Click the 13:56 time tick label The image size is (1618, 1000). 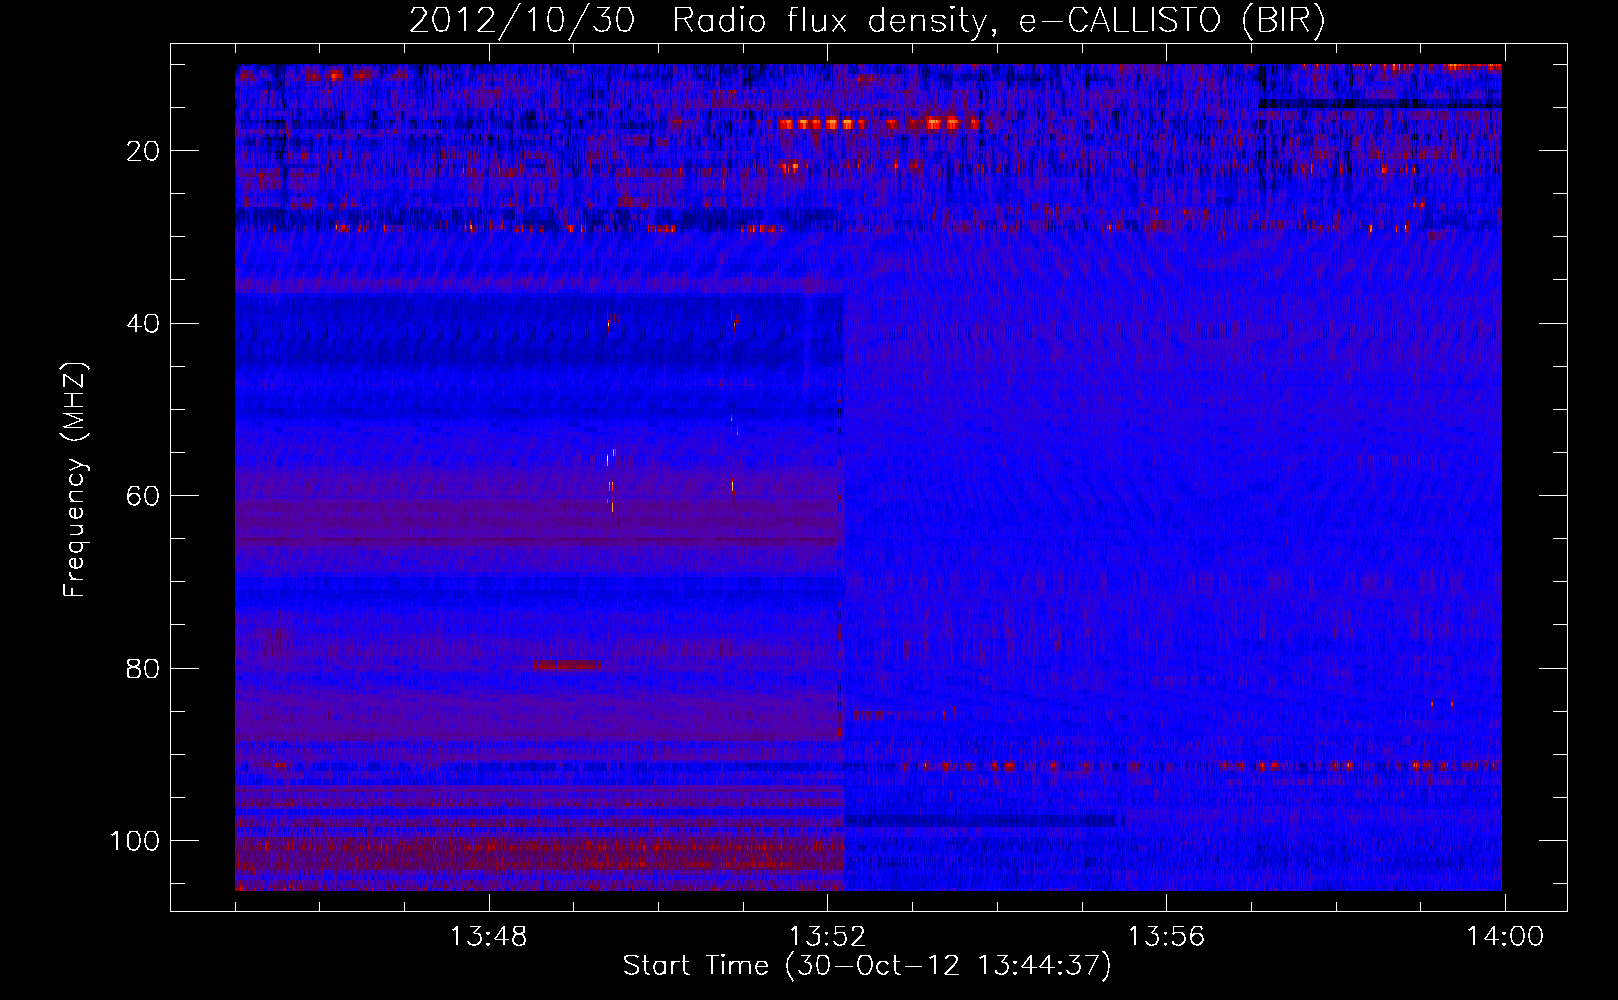[1166, 937]
